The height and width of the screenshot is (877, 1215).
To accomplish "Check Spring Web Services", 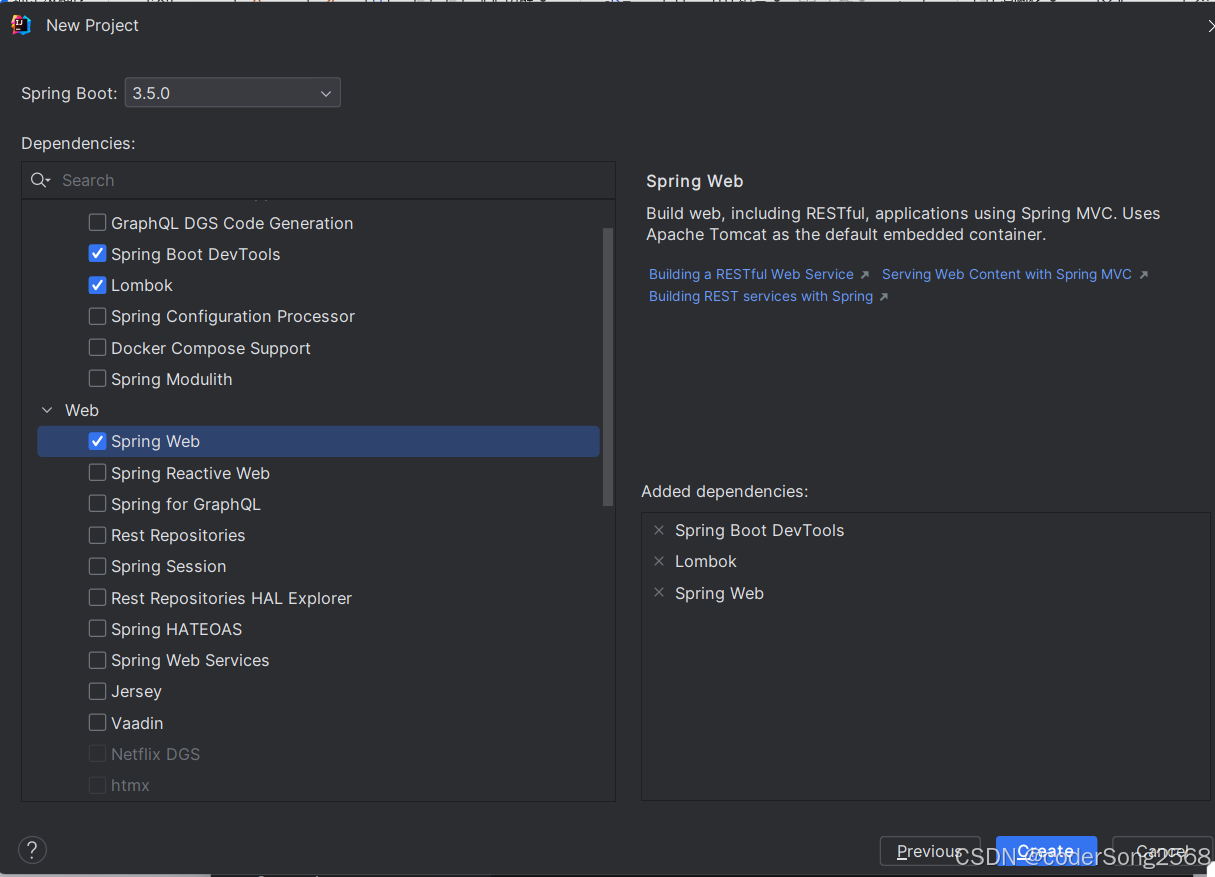I will [x=97, y=660].
